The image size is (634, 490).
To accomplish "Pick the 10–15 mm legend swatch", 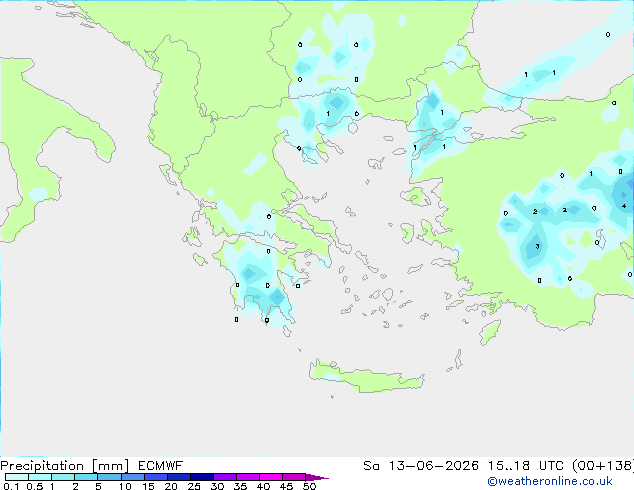I will [x=132, y=477].
